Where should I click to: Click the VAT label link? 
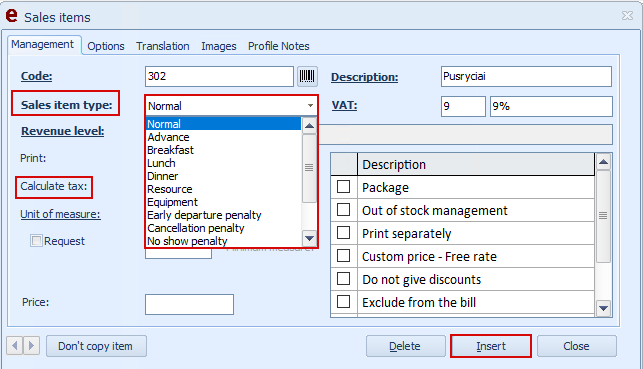coord(344,105)
